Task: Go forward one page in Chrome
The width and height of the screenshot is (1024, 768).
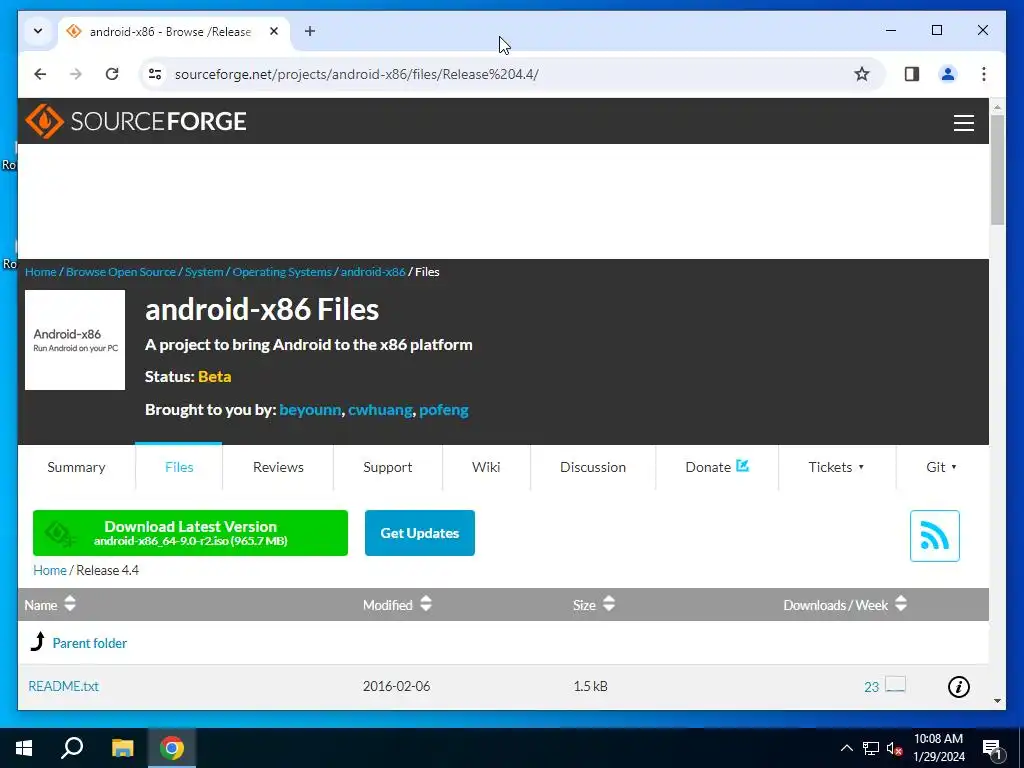Action: pyautogui.click(x=76, y=74)
